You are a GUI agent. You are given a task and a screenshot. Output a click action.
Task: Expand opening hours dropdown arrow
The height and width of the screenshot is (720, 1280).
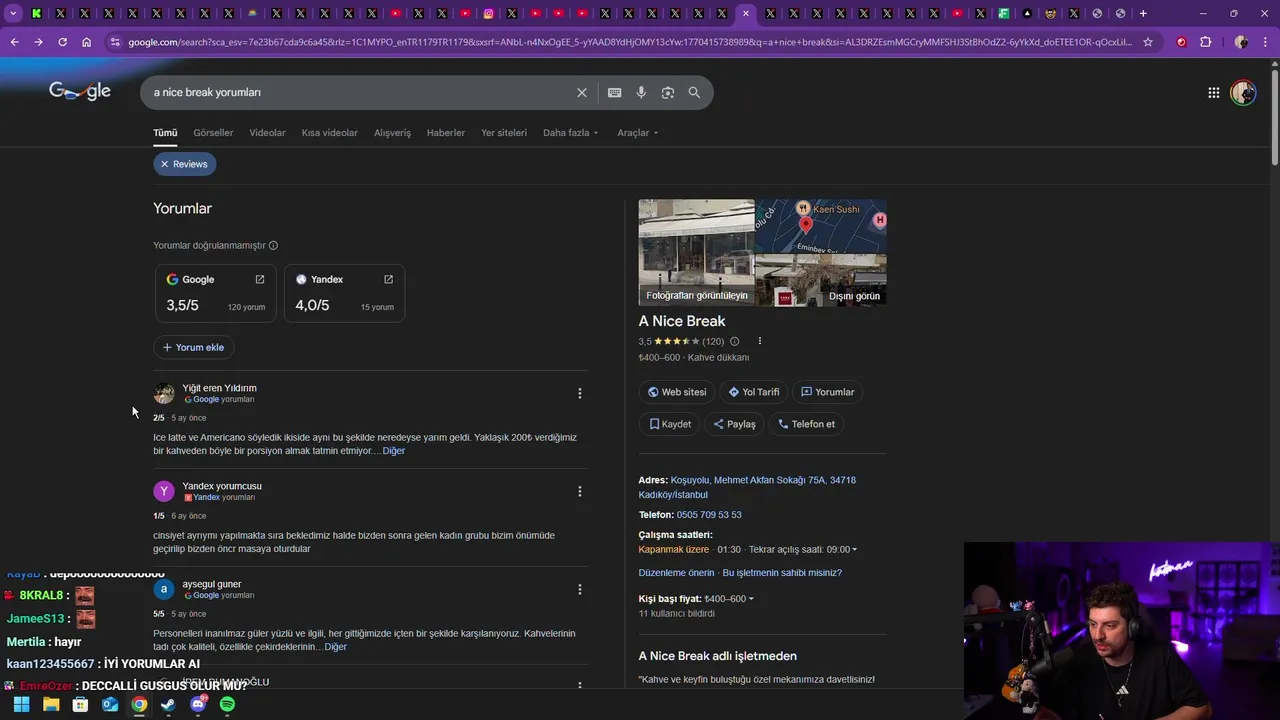coord(854,549)
